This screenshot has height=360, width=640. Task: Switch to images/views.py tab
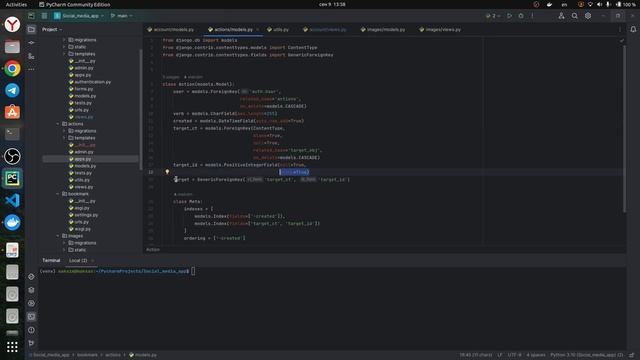click(440, 29)
